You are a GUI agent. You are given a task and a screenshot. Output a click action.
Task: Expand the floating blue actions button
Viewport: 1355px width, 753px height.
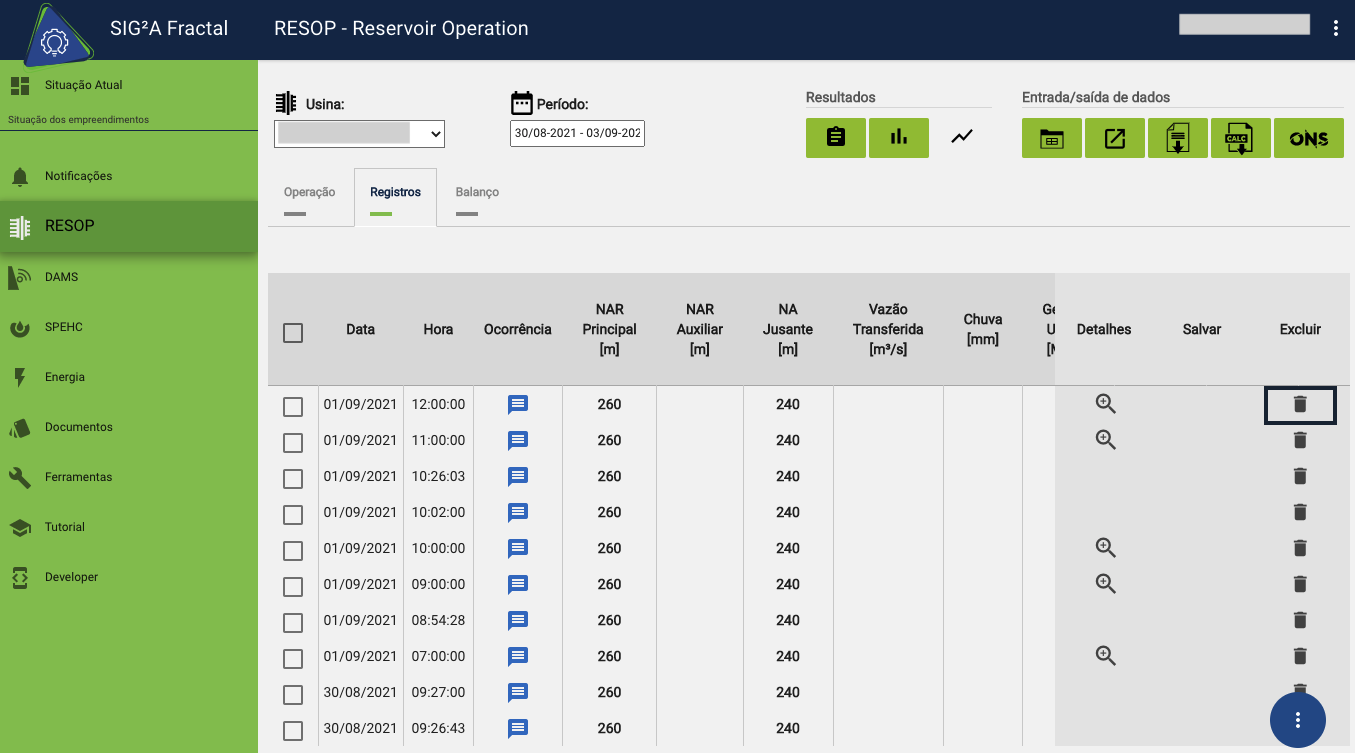pyautogui.click(x=1297, y=720)
